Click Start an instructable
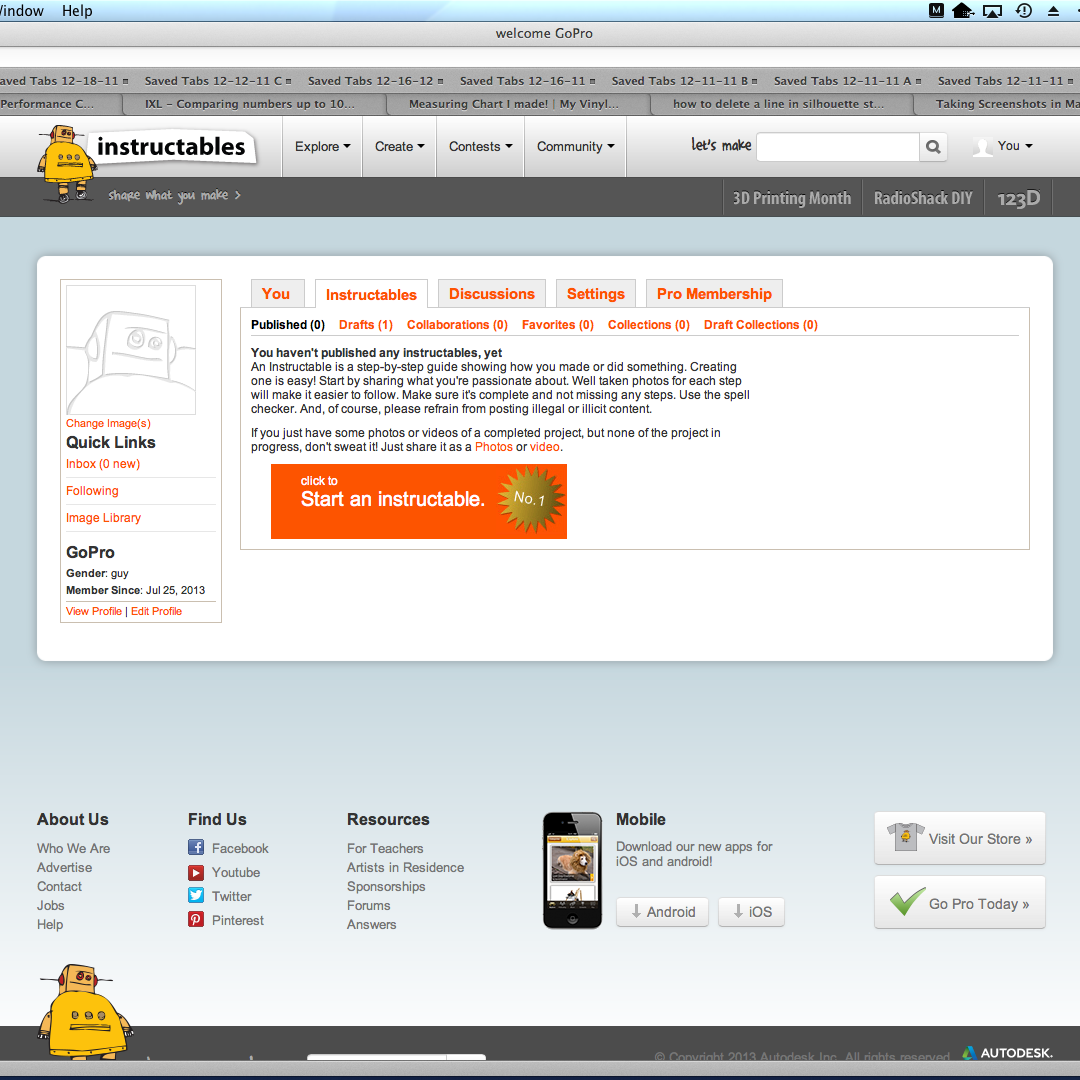This screenshot has width=1080, height=1080. (418, 501)
